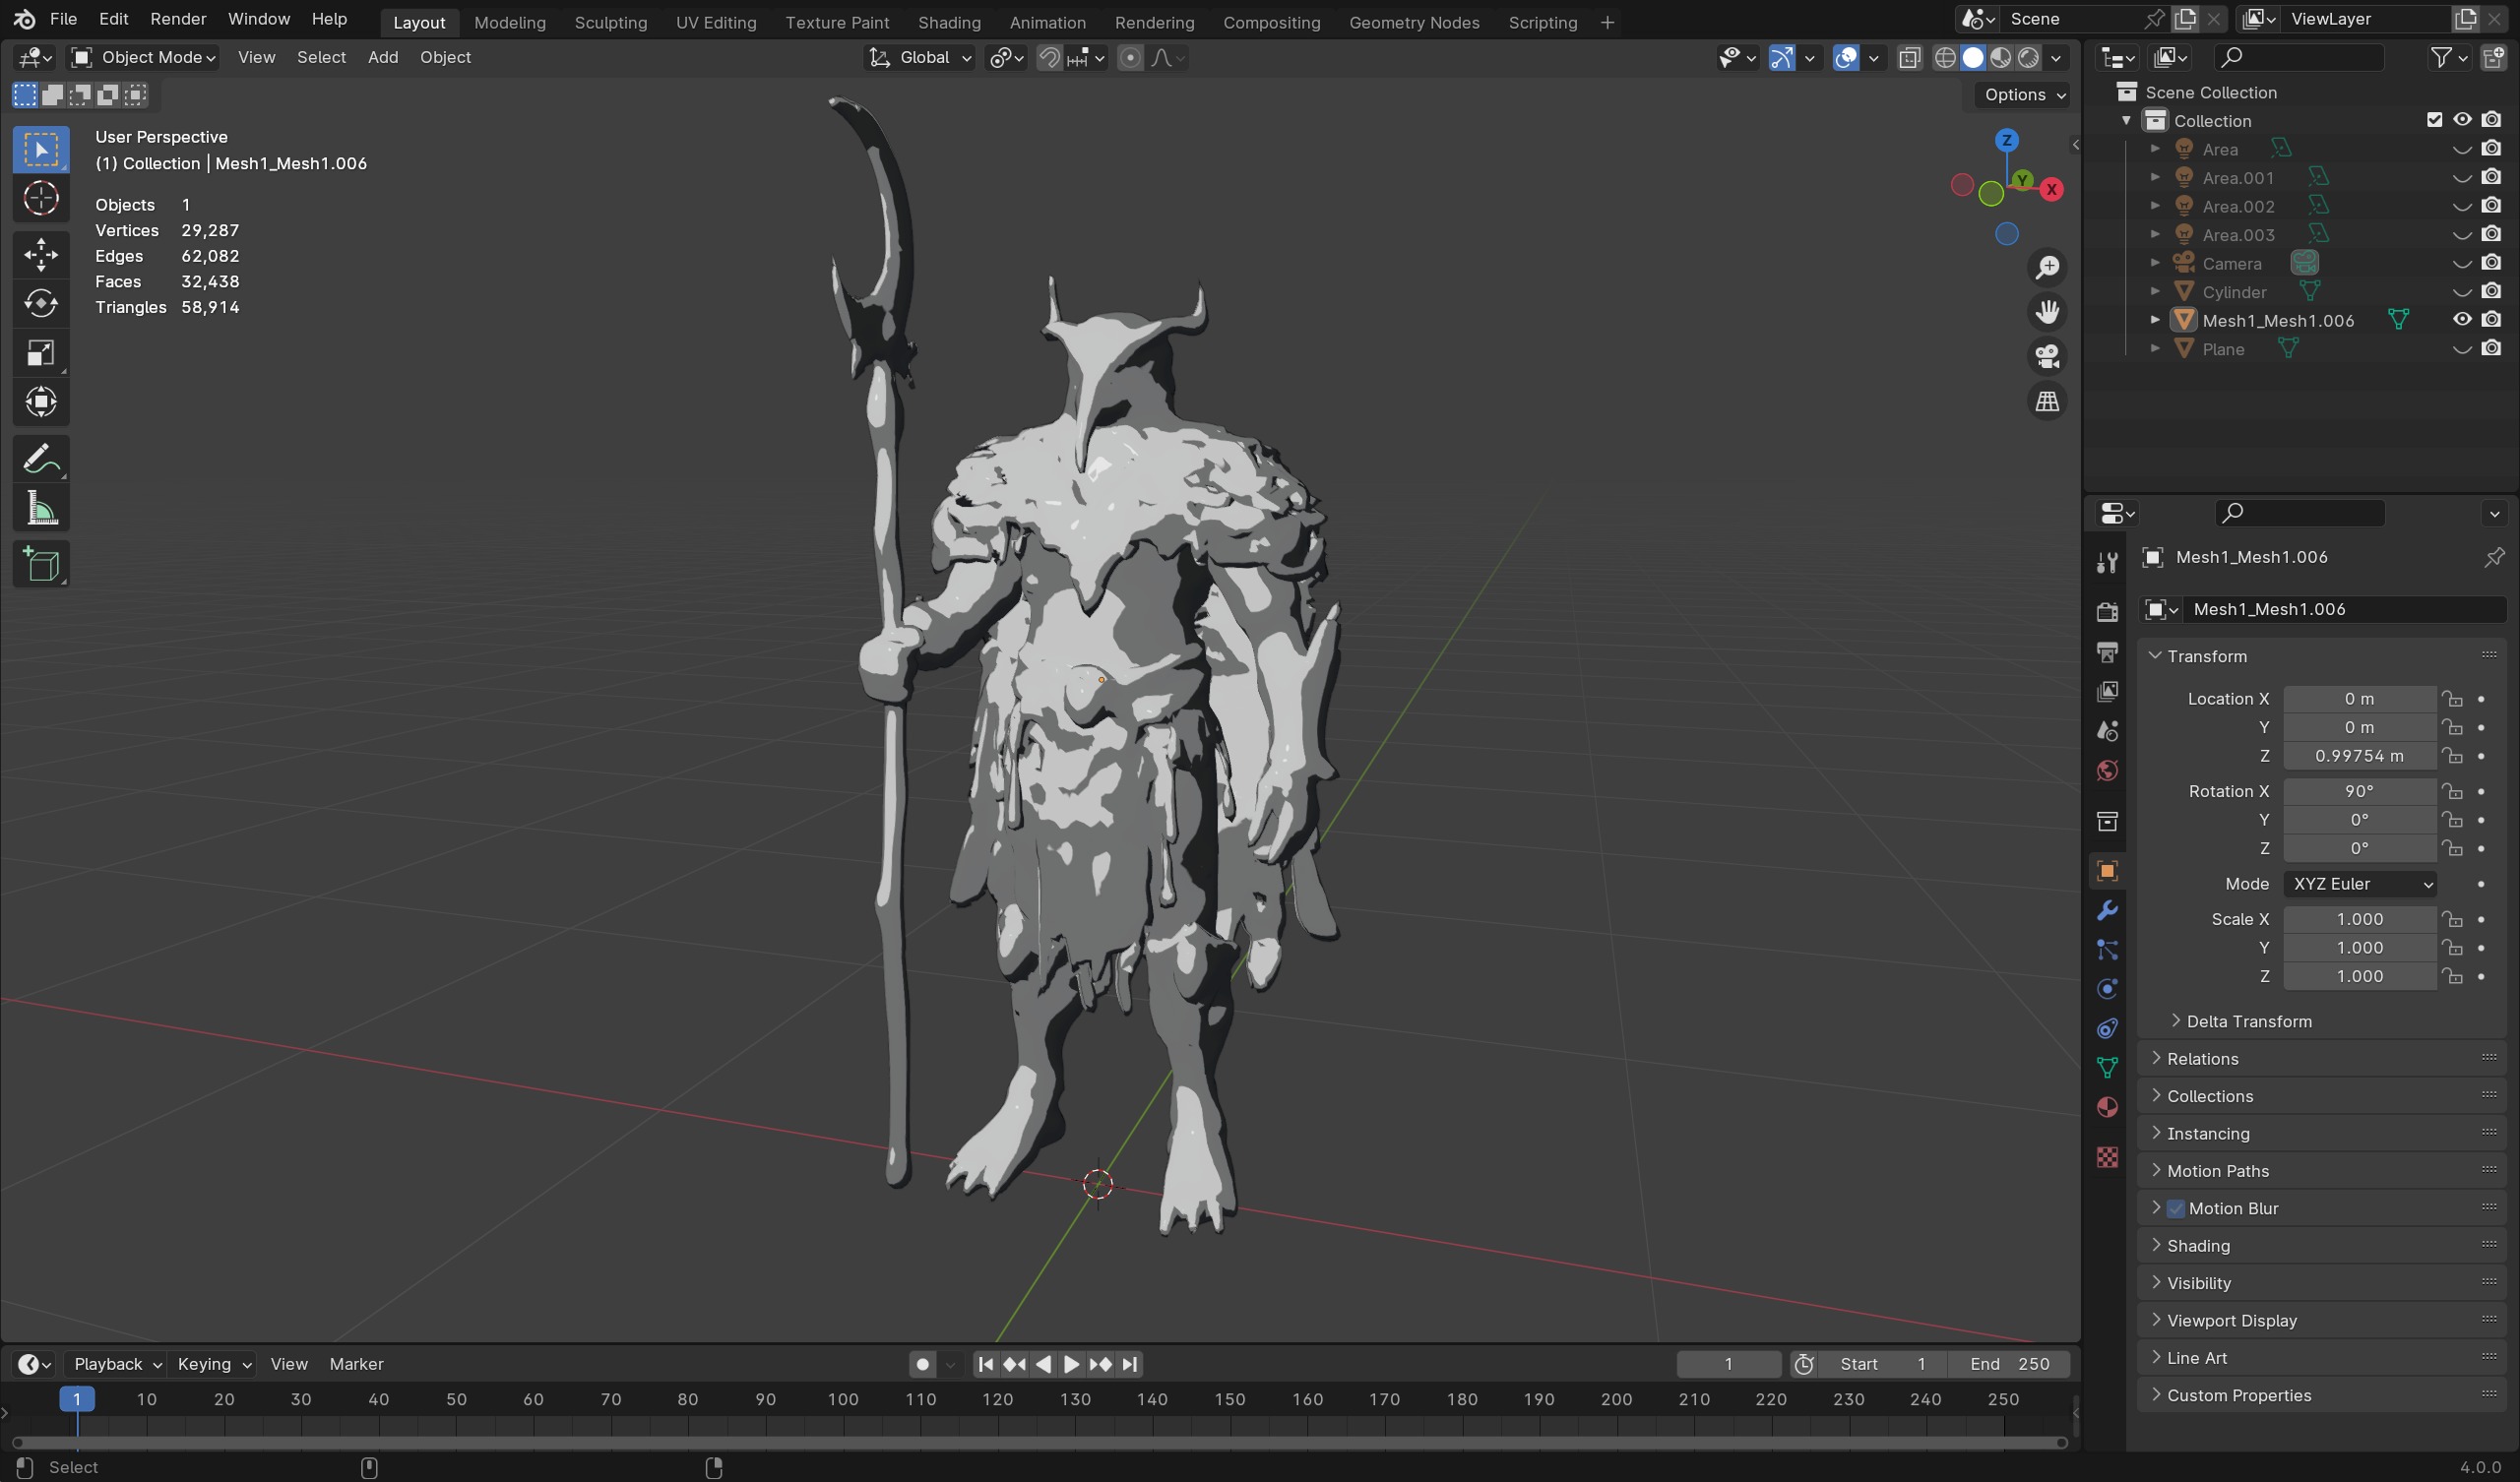Jump to the last frame
The image size is (2520, 1482).
pyautogui.click(x=1130, y=1364)
